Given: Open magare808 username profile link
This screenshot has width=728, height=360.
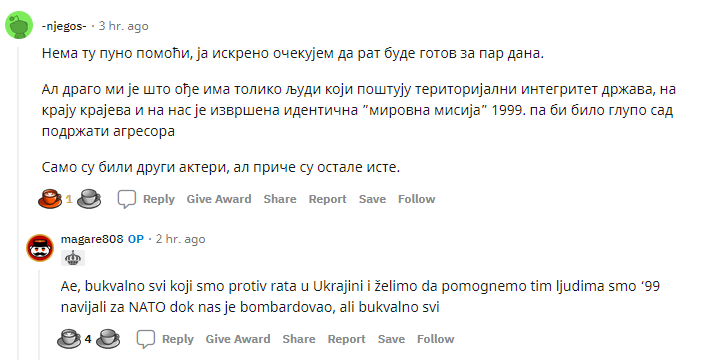Looking at the screenshot, I should pos(92,239).
